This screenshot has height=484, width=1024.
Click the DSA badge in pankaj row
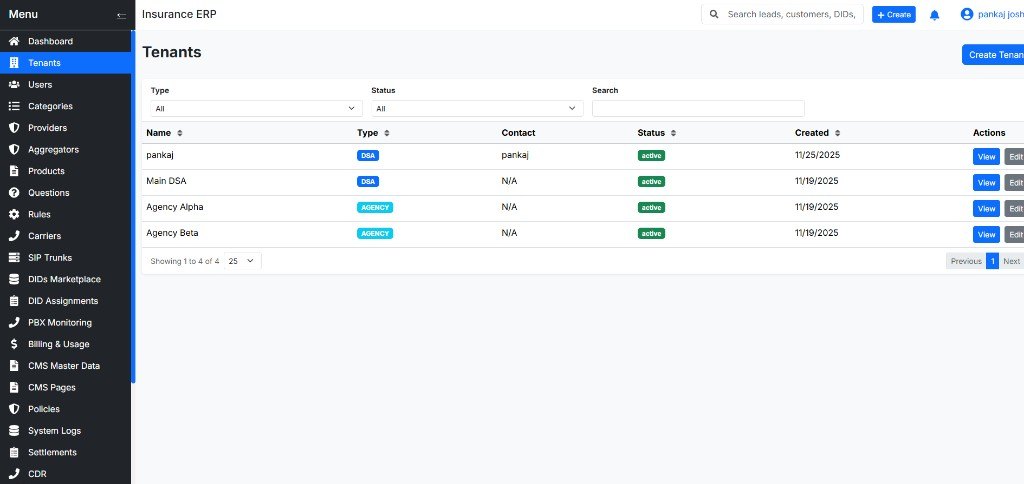[x=368, y=156]
